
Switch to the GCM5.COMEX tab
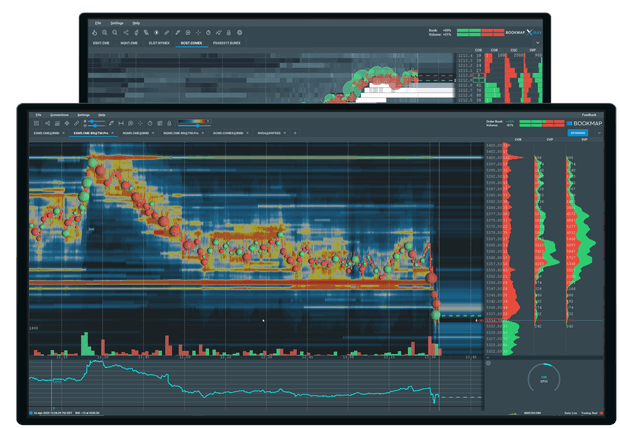click(x=228, y=133)
